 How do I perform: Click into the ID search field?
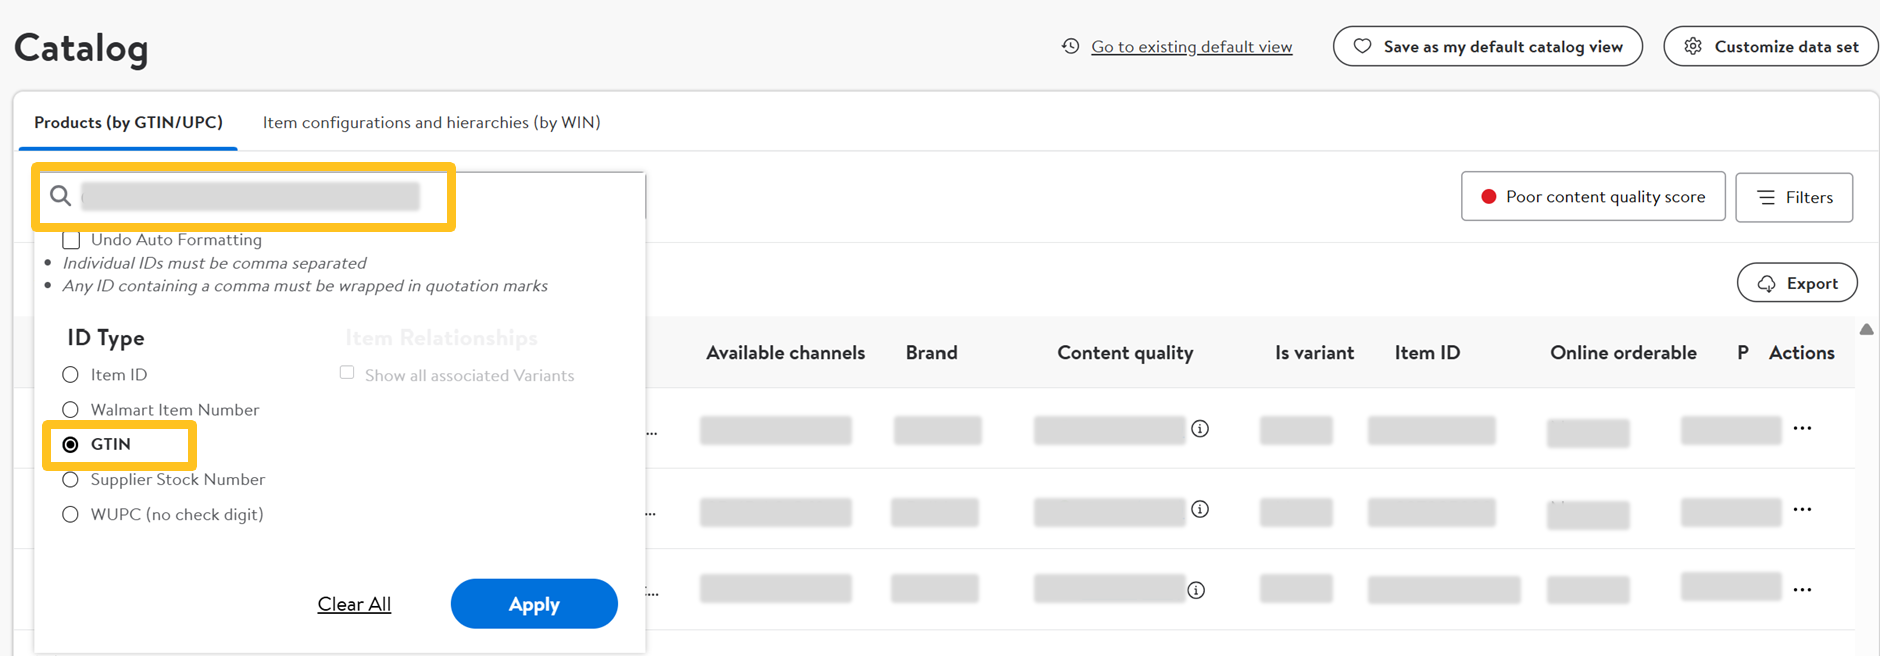[250, 196]
